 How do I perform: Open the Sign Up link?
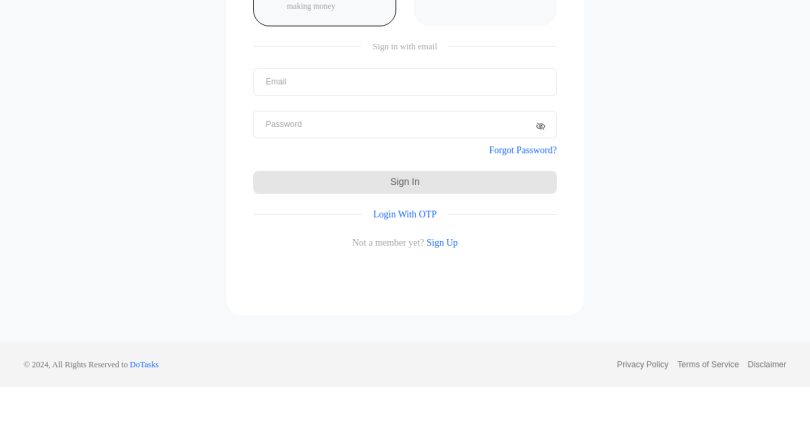pos(442,243)
